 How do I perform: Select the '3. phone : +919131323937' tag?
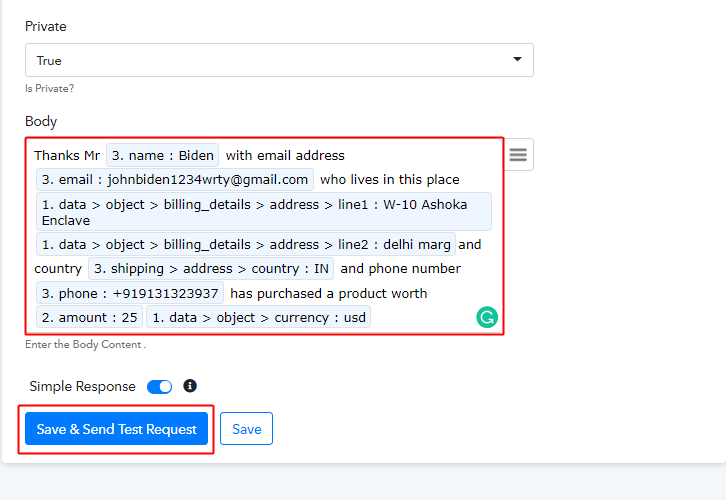130,293
